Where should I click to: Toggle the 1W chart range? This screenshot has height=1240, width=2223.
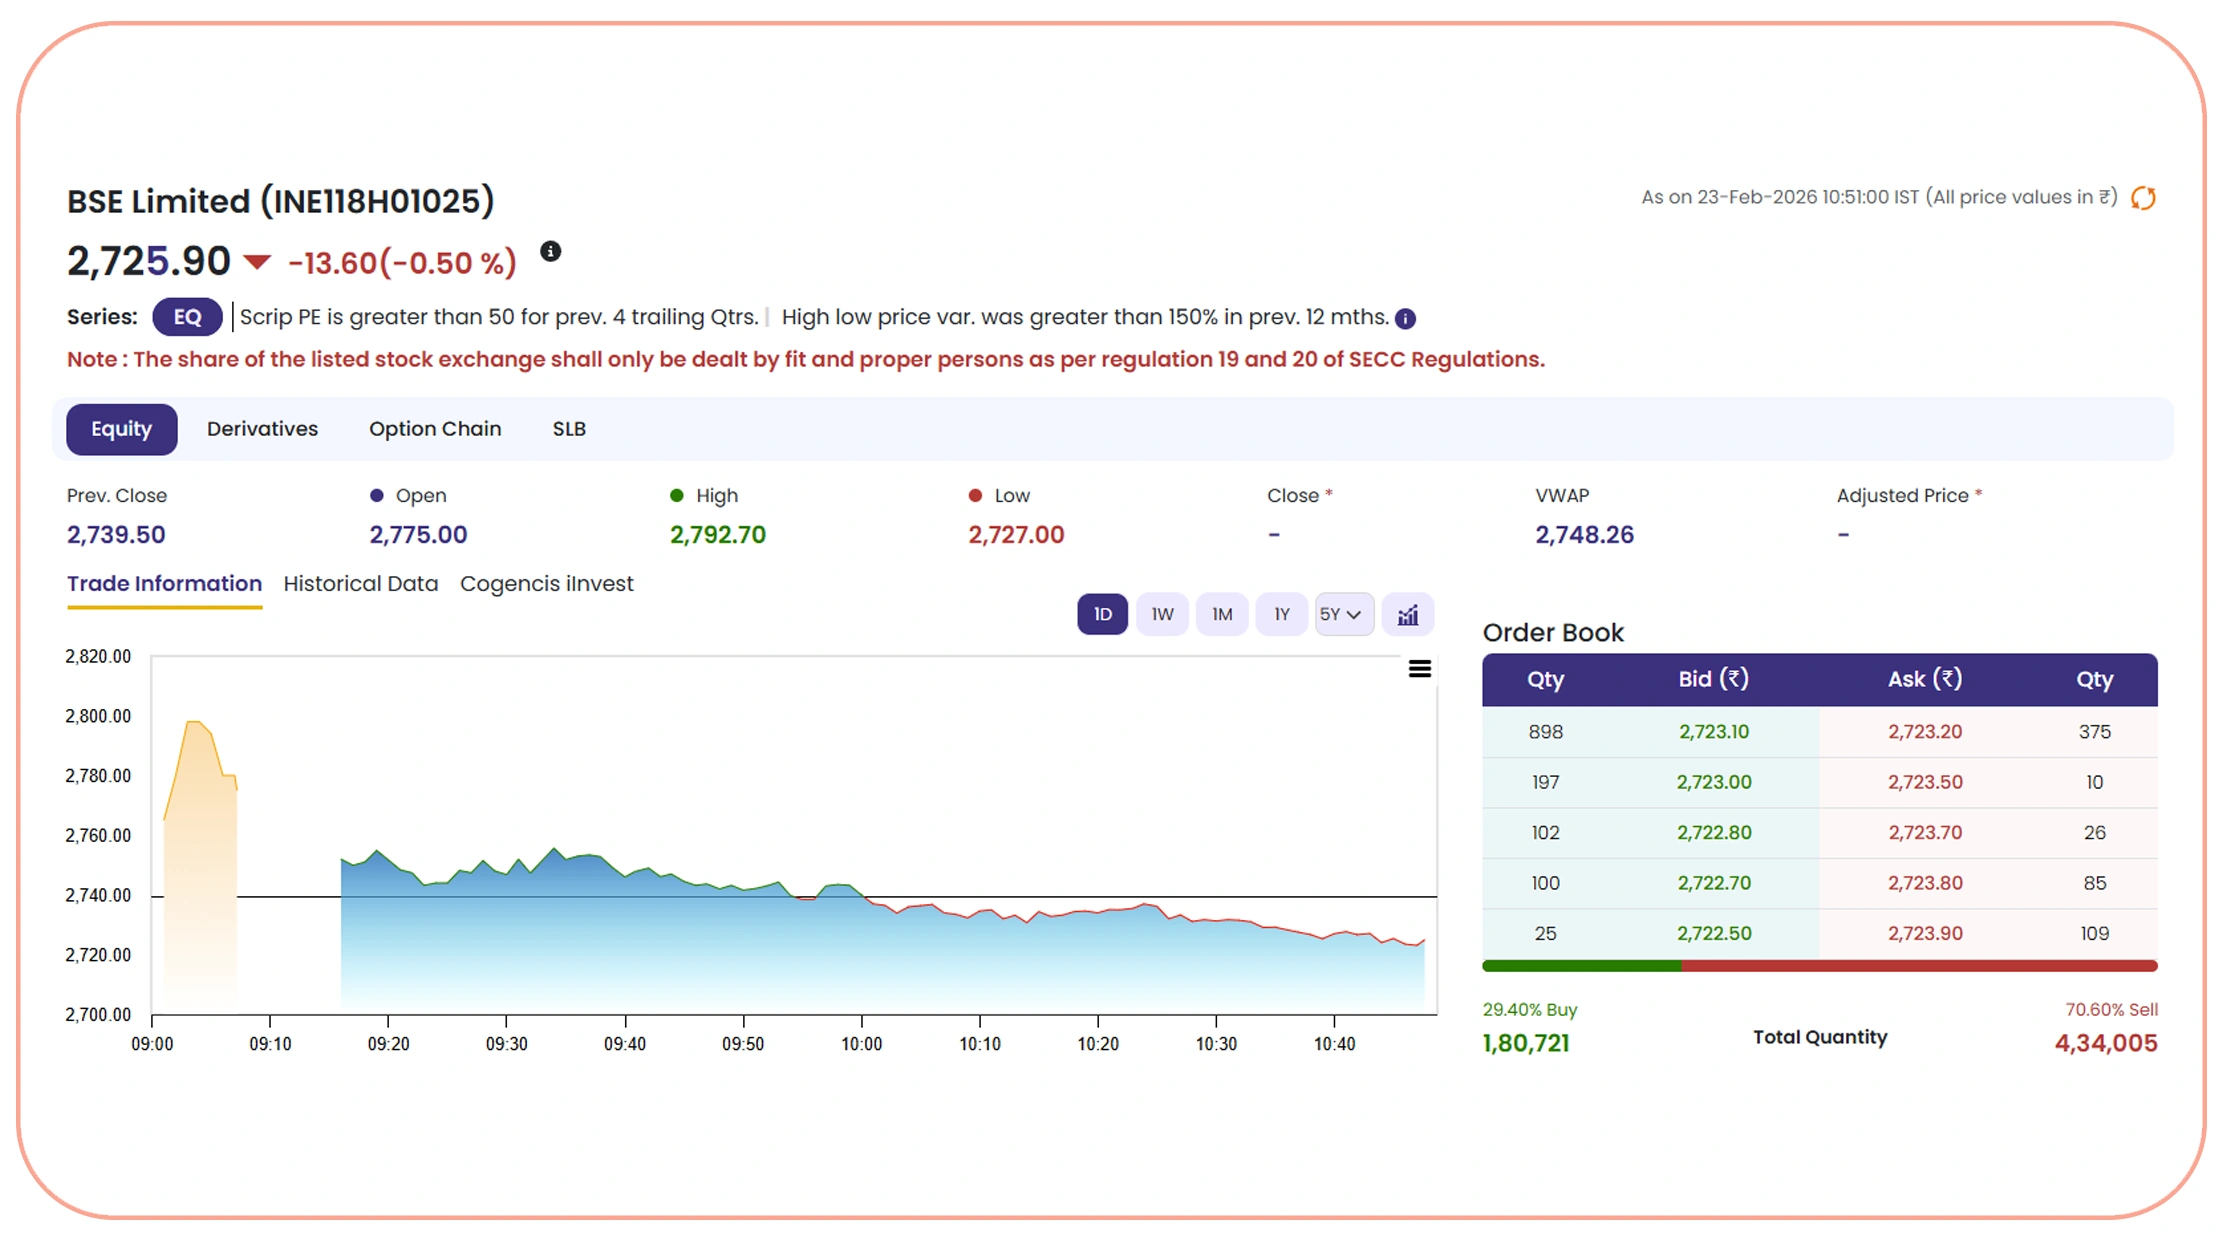pyautogui.click(x=1161, y=614)
